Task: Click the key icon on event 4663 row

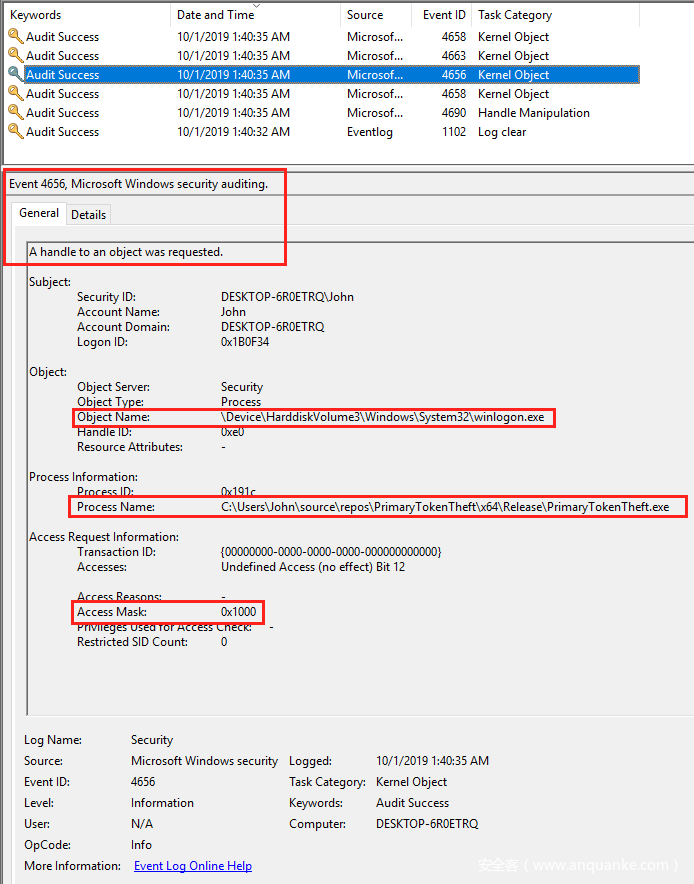Action: (x=15, y=56)
